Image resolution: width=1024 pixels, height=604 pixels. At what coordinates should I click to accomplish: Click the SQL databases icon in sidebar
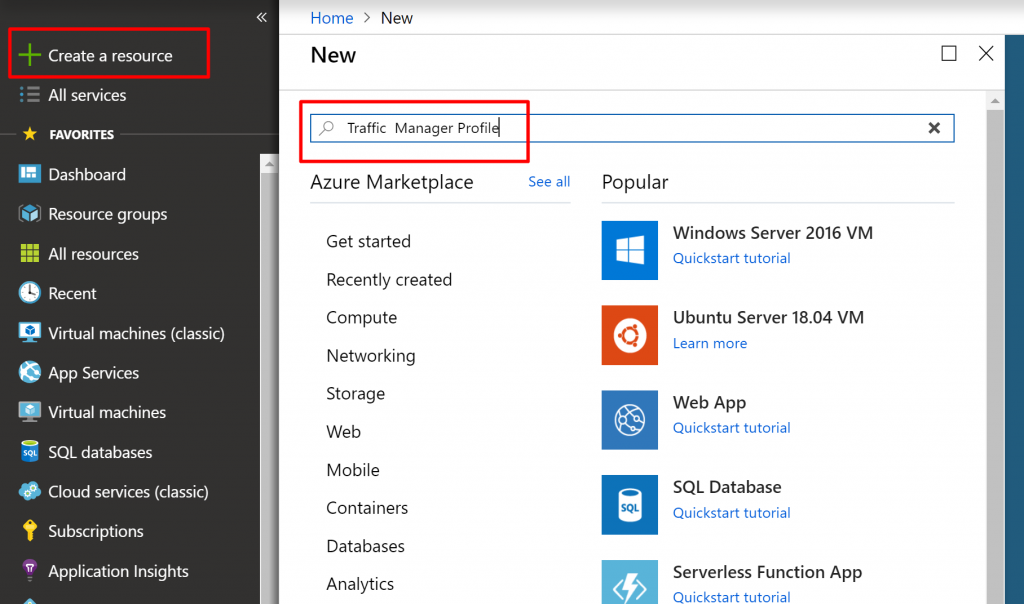[29, 451]
